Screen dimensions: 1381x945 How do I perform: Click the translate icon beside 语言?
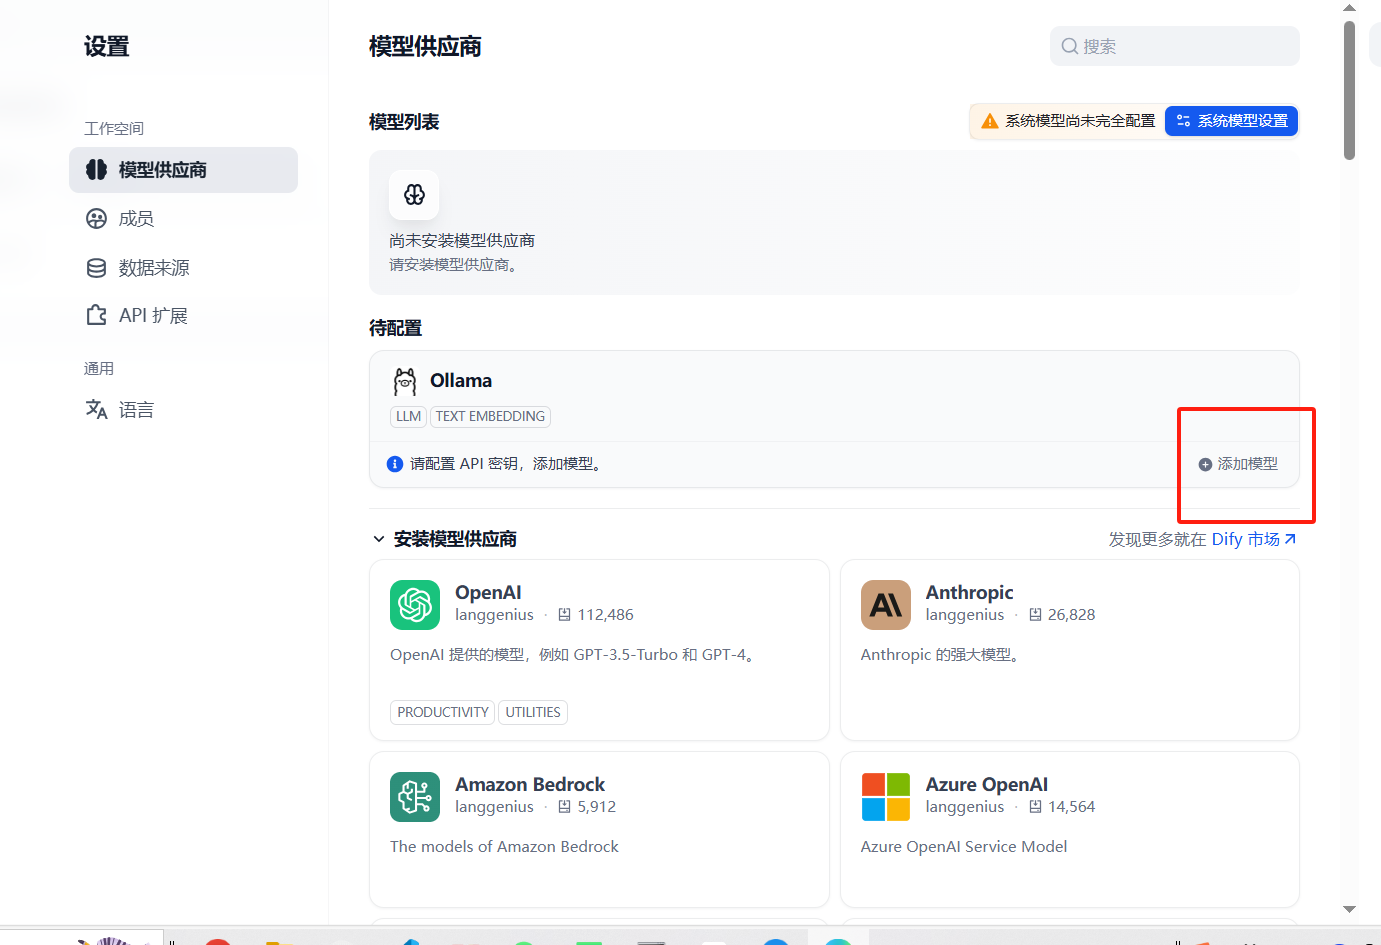tap(96, 410)
